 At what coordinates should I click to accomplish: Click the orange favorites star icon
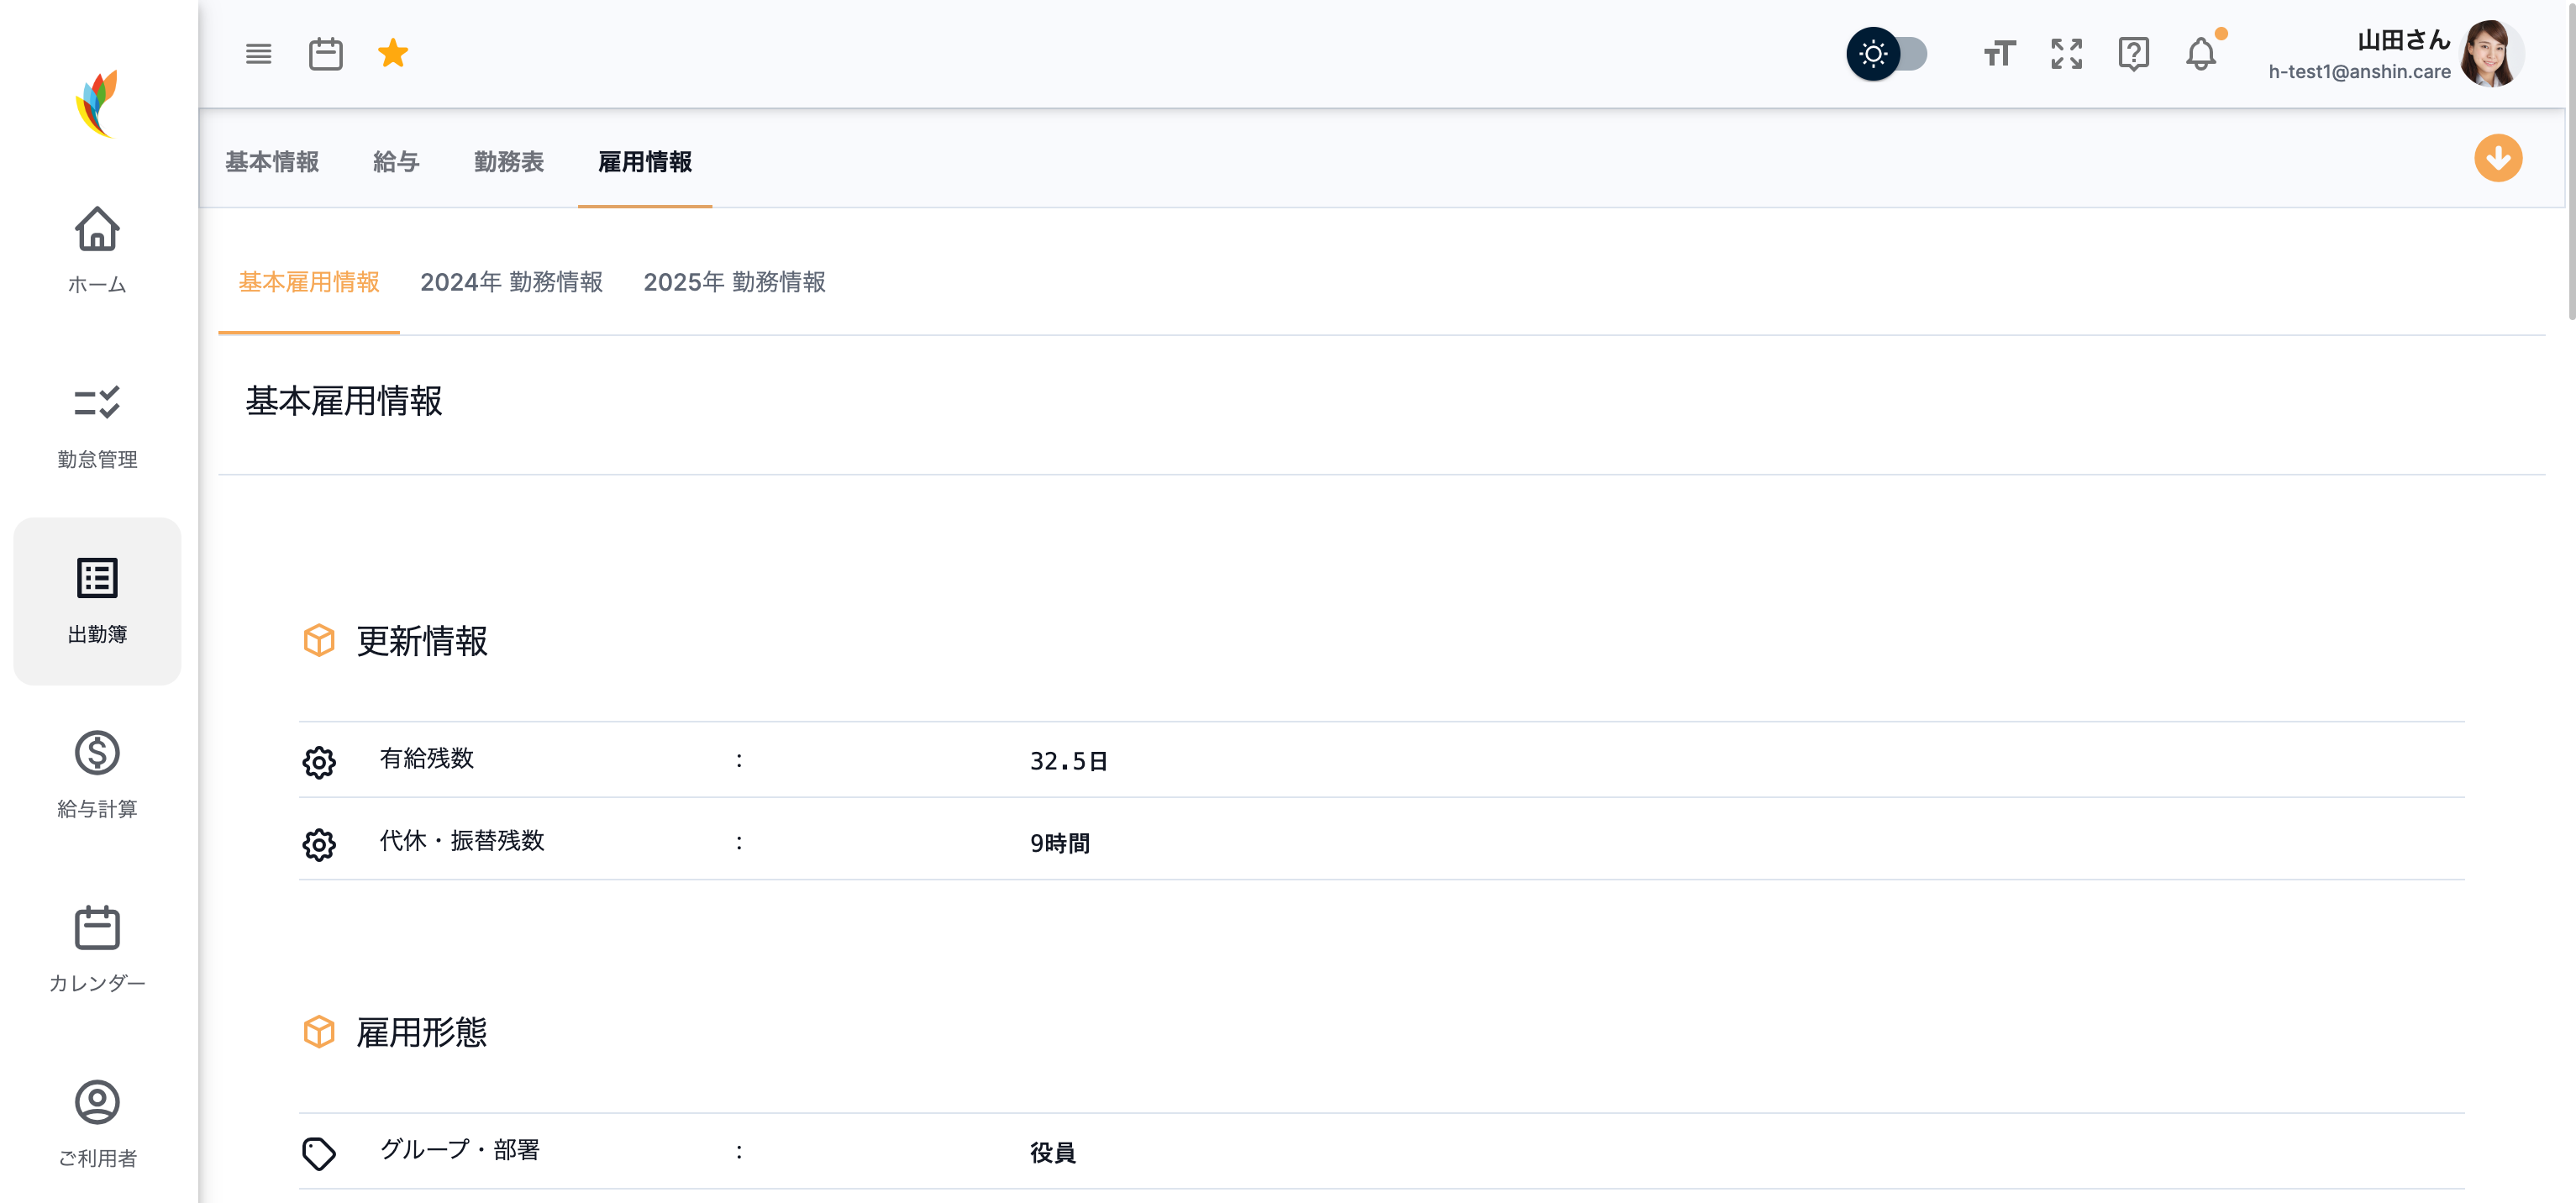tap(393, 53)
